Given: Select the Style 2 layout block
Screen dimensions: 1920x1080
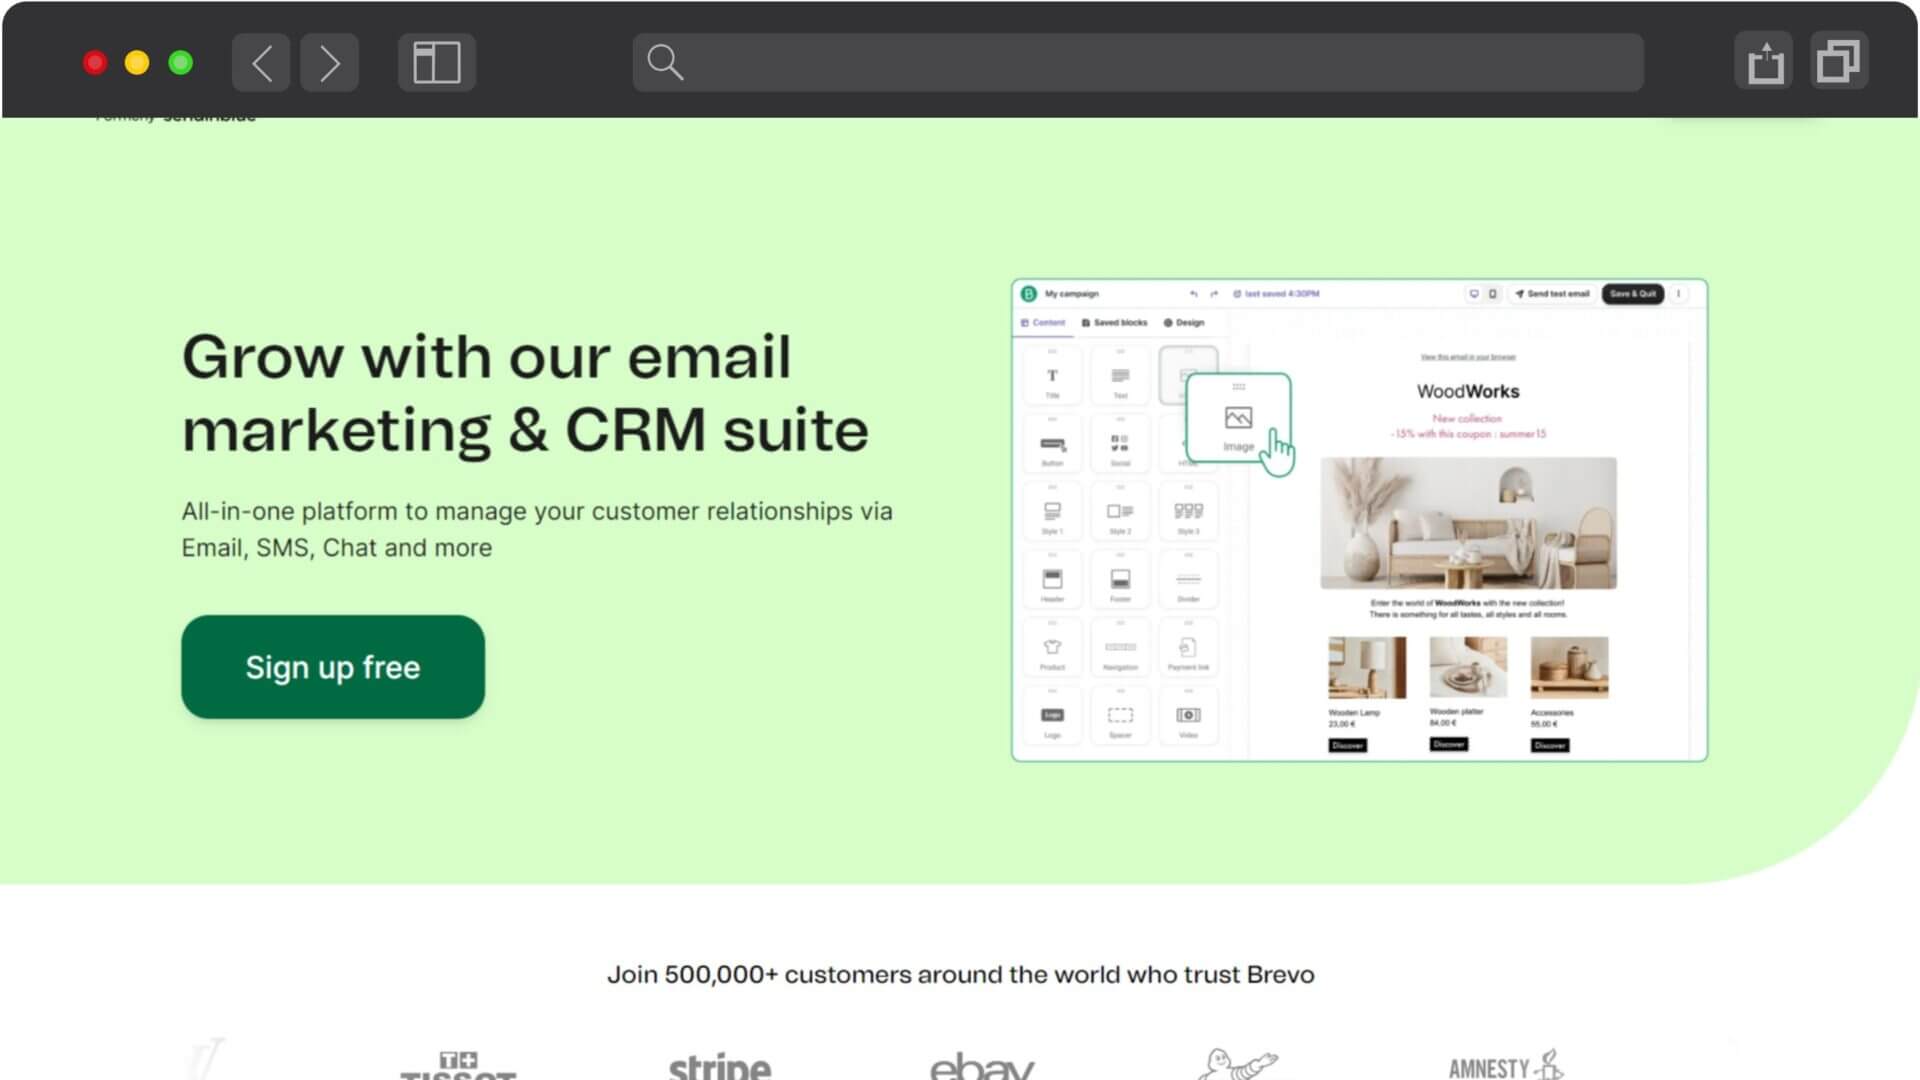Looking at the screenshot, I should [1120, 513].
